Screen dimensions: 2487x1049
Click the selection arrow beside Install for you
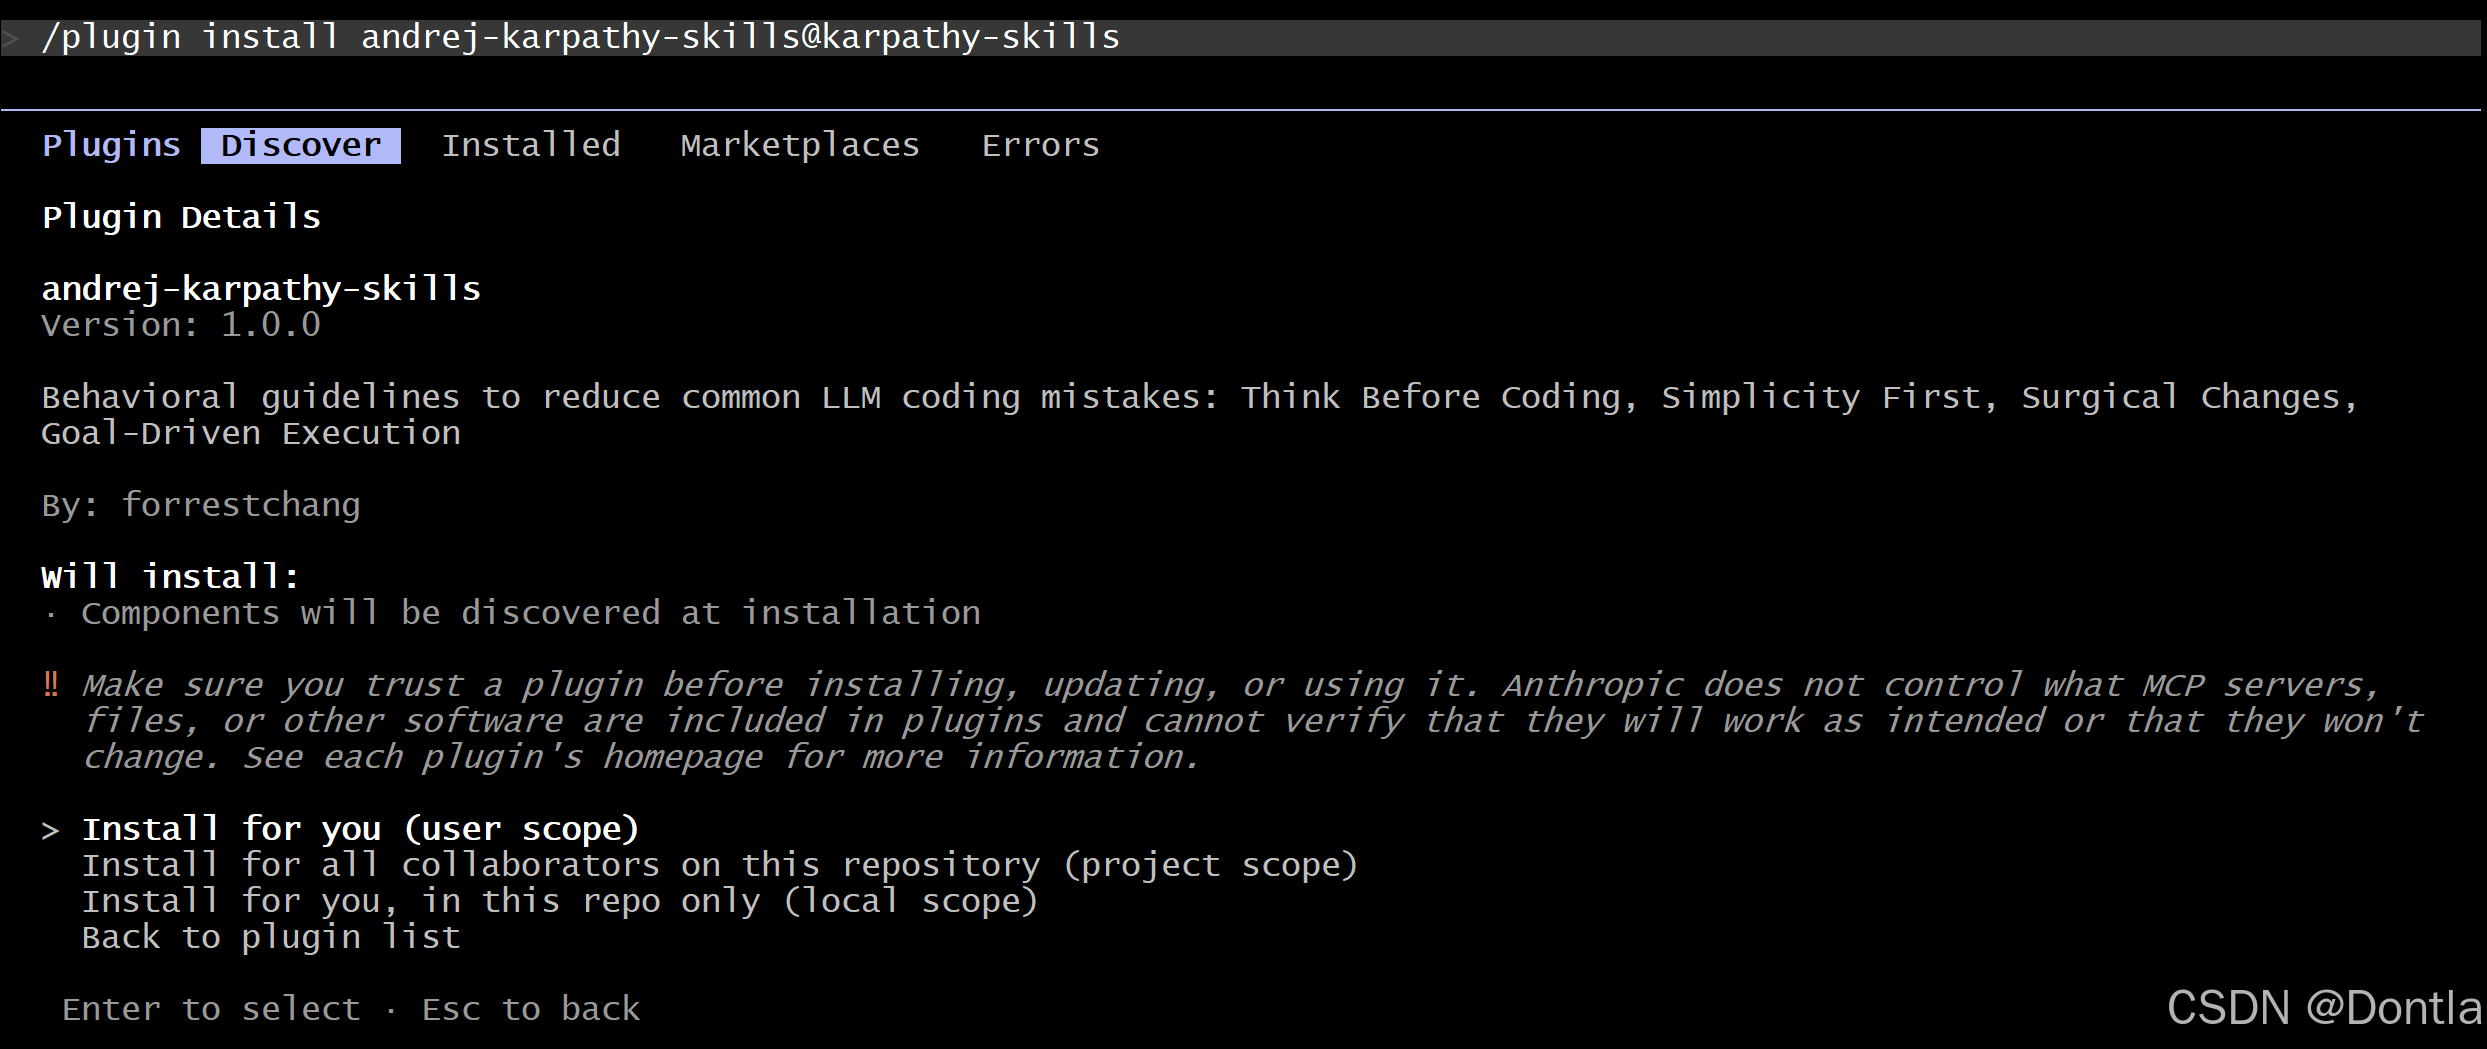click(51, 830)
